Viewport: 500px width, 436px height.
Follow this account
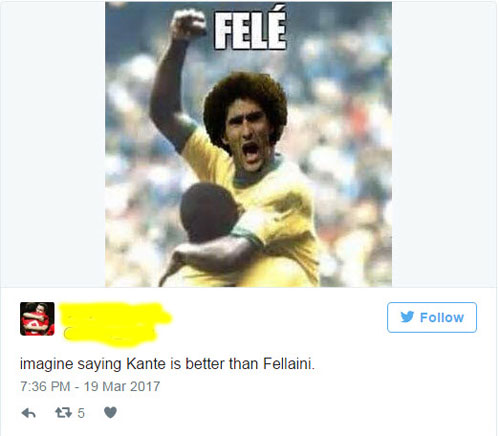tap(432, 317)
